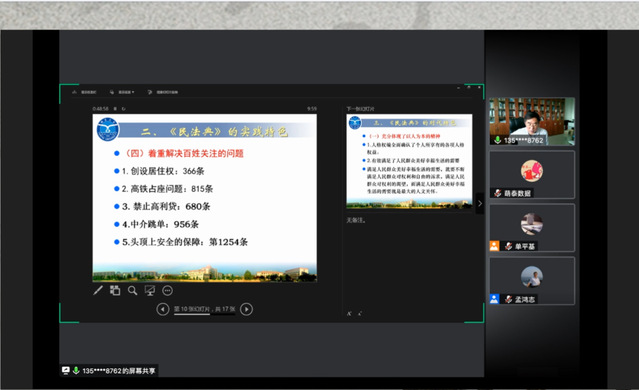Open the see-all-slides grid view
This screenshot has width=639, height=390.
[x=115, y=291]
